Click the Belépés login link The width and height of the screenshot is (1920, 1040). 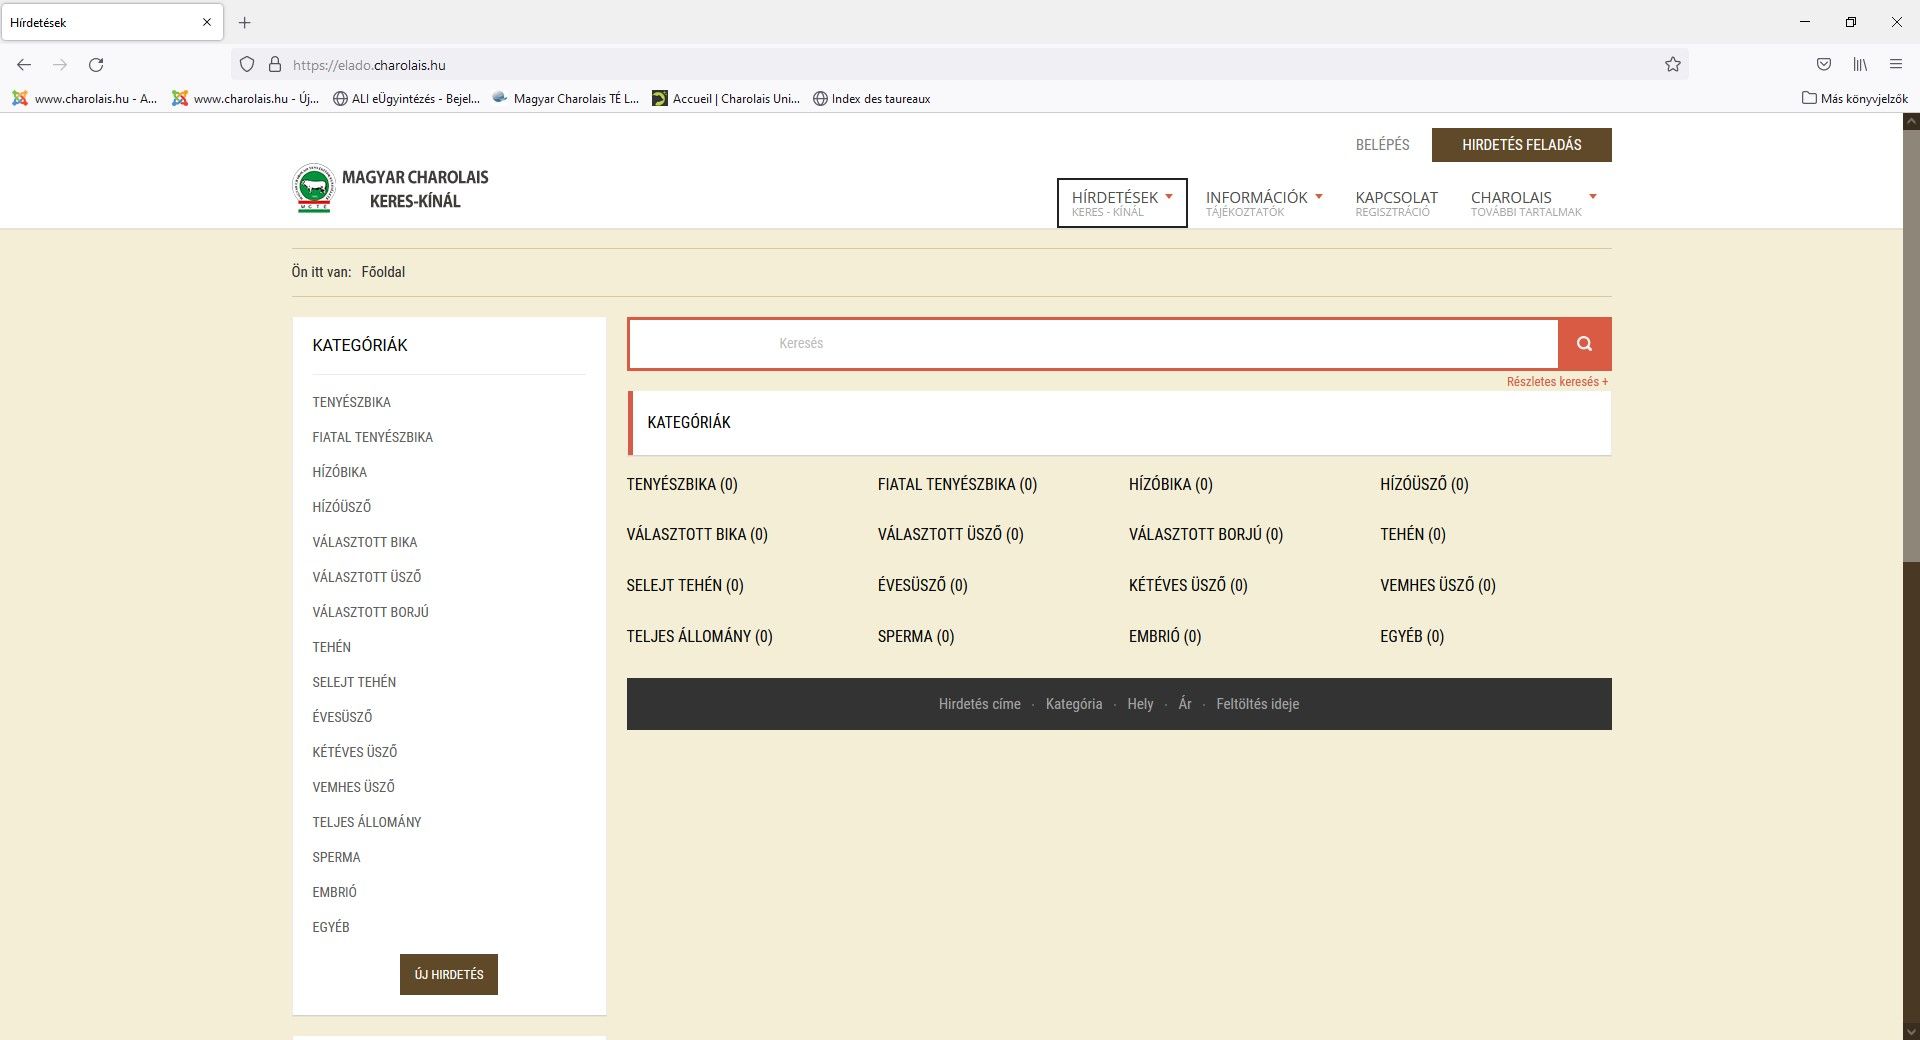click(x=1382, y=145)
